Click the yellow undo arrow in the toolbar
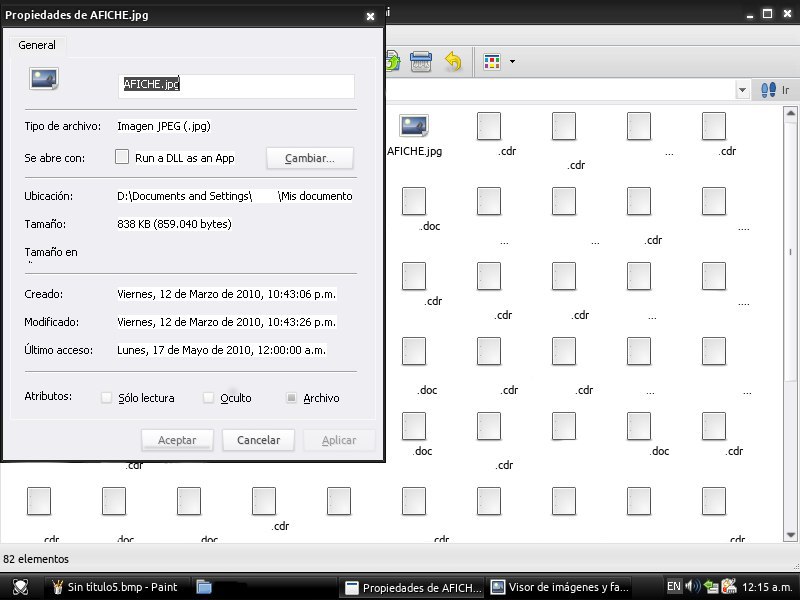This screenshot has width=800, height=600. click(x=453, y=61)
